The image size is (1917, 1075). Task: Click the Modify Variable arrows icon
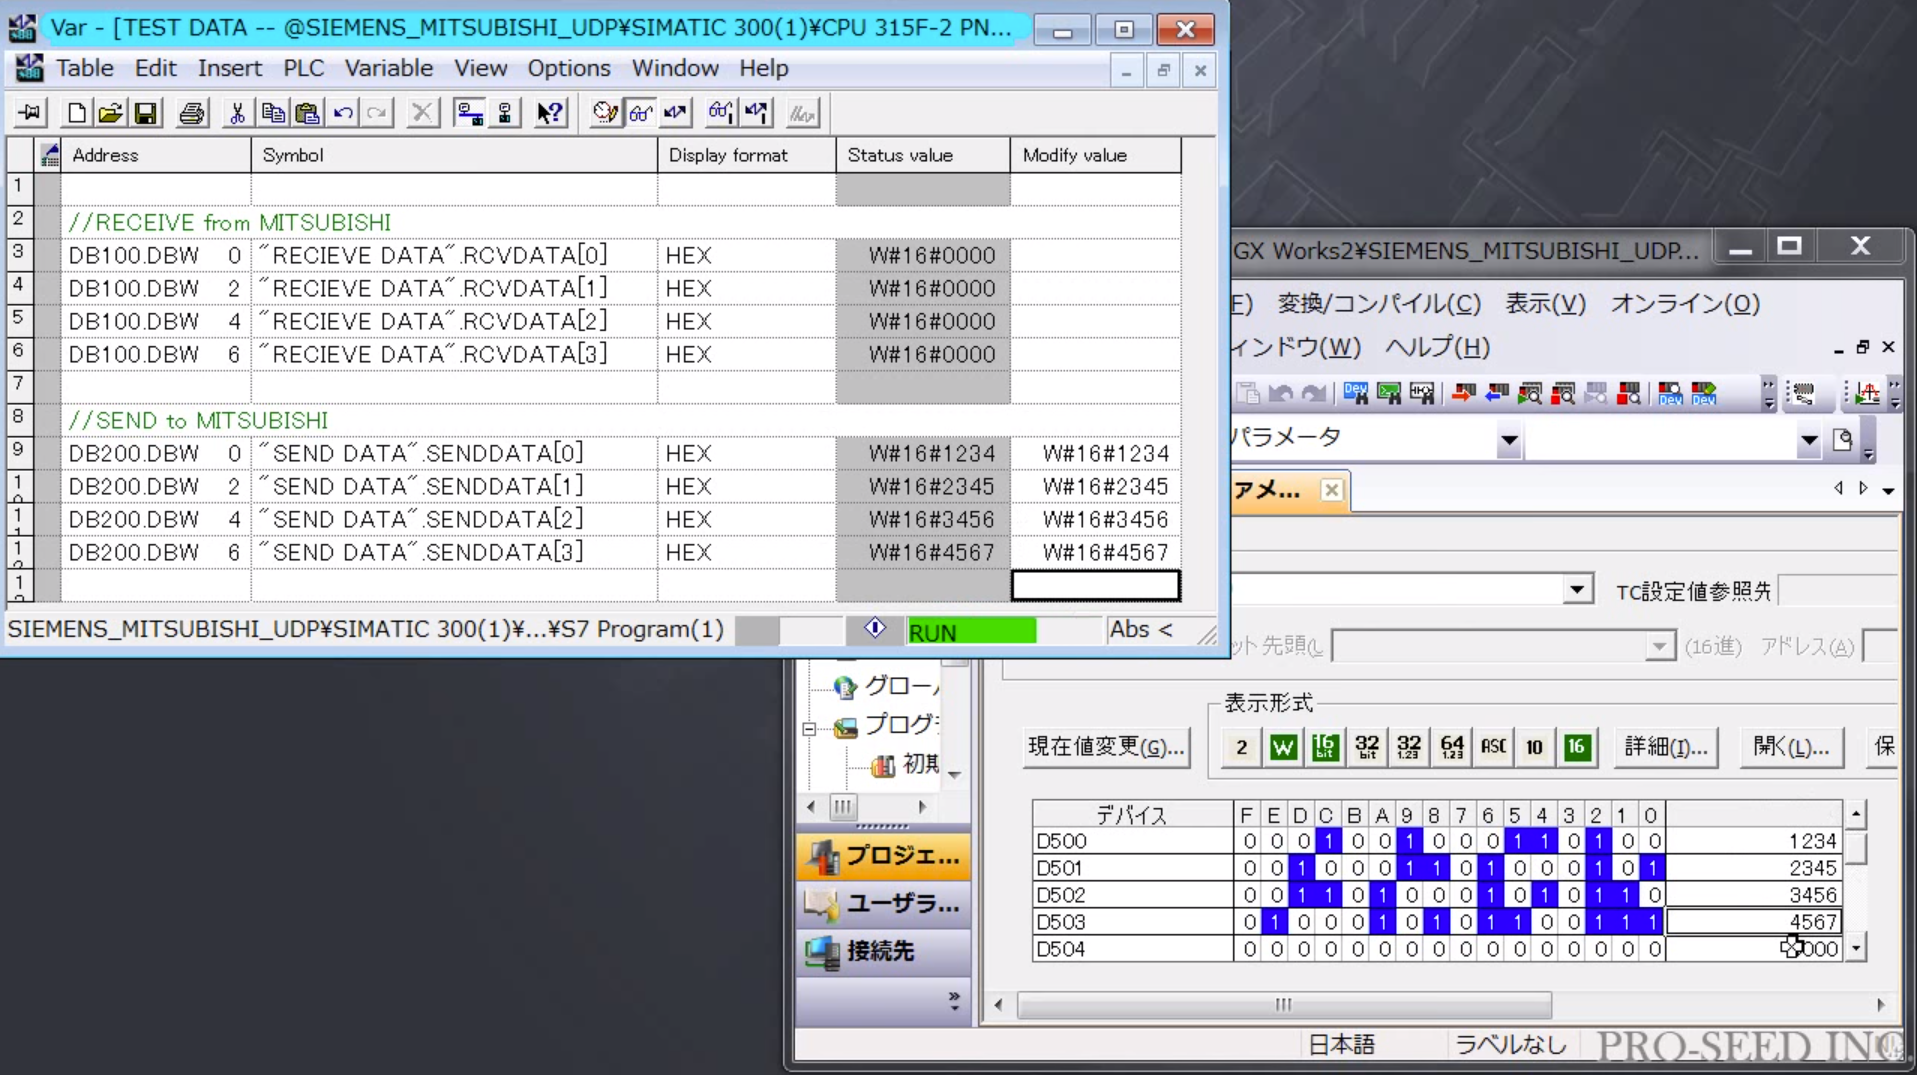(675, 113)
